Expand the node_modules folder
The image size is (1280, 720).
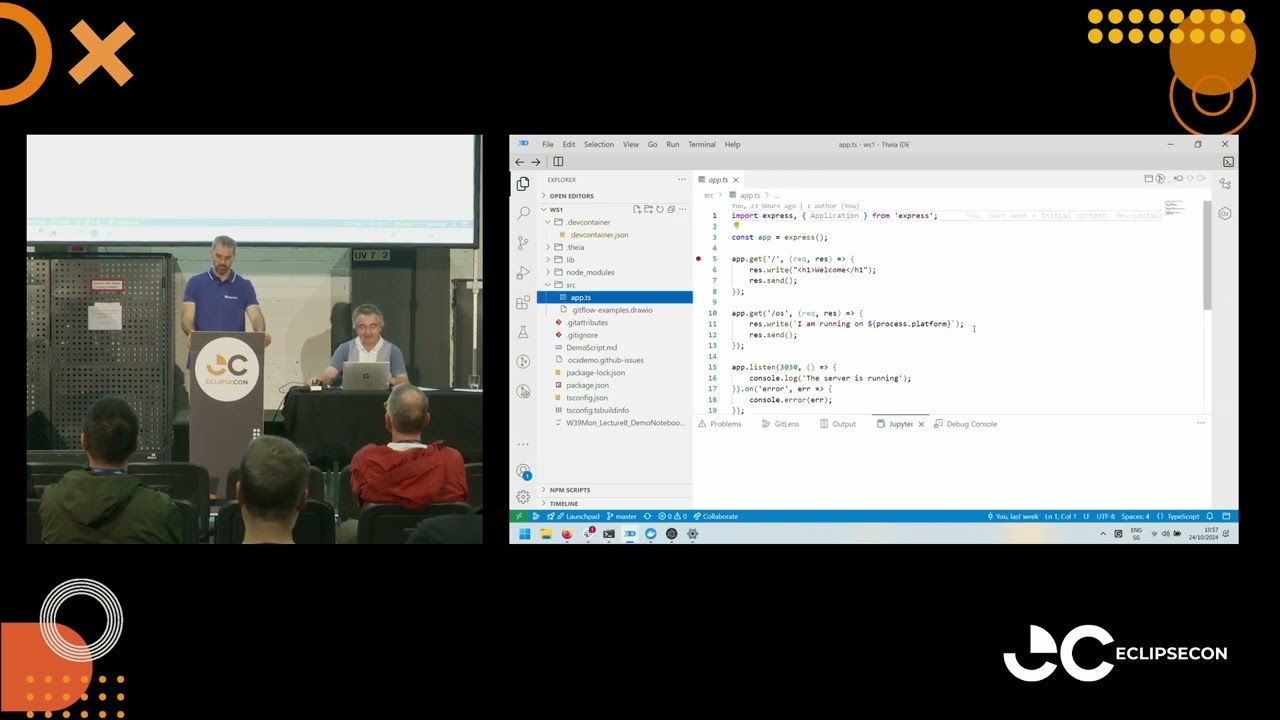tap(590, 272)
